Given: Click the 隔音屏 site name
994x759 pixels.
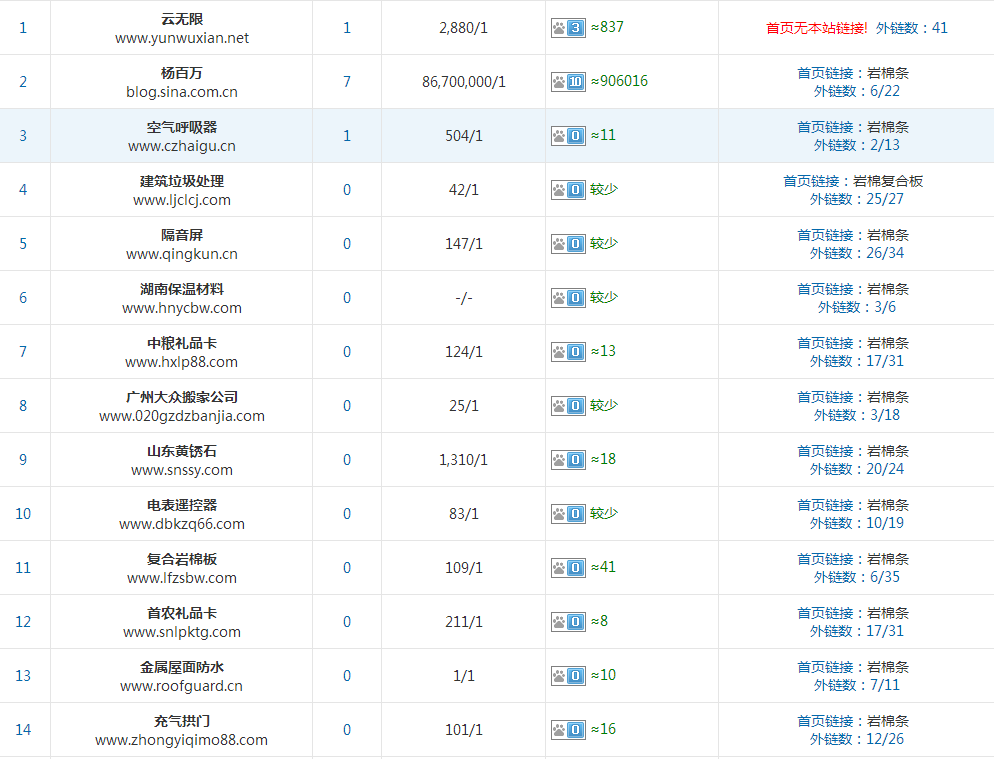Looking at the screenshot, I should (182, 235).
